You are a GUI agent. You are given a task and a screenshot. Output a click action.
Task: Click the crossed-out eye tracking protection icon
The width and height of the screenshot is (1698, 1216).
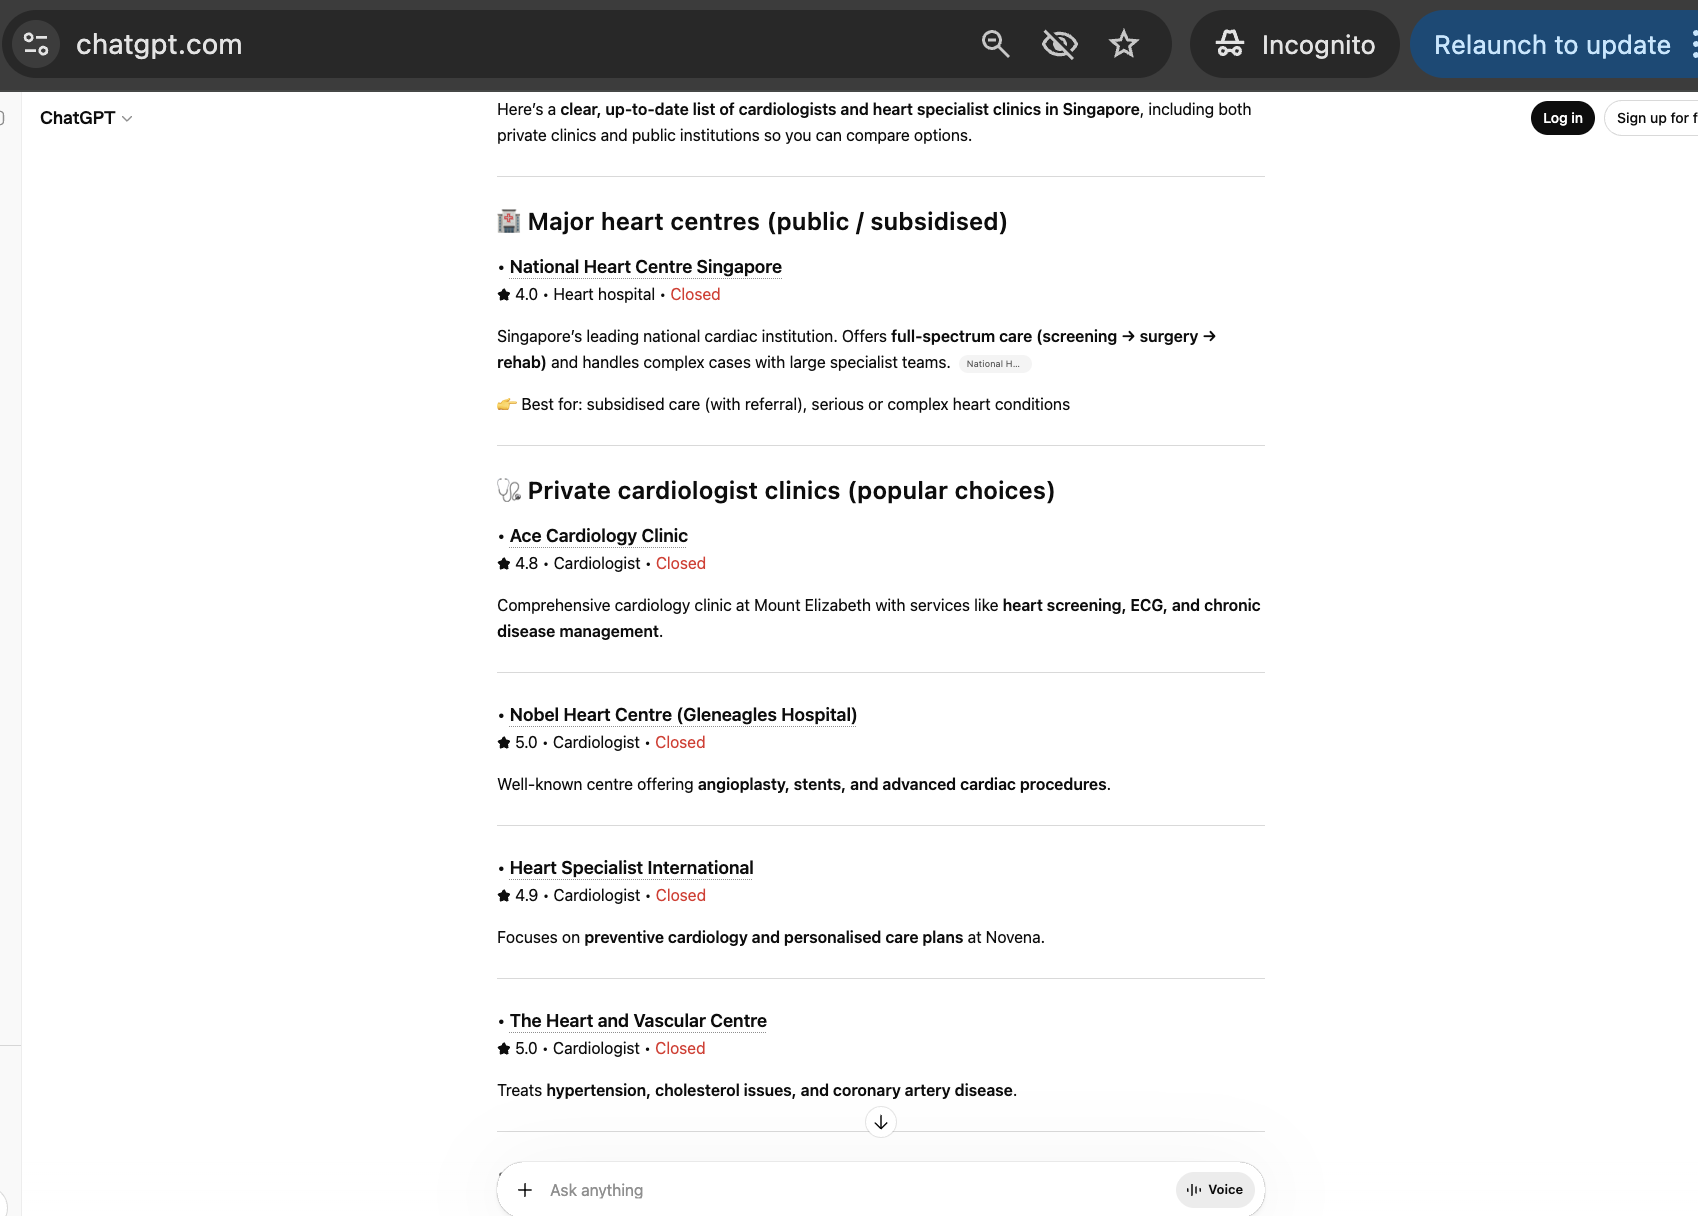pos(1059,44)
